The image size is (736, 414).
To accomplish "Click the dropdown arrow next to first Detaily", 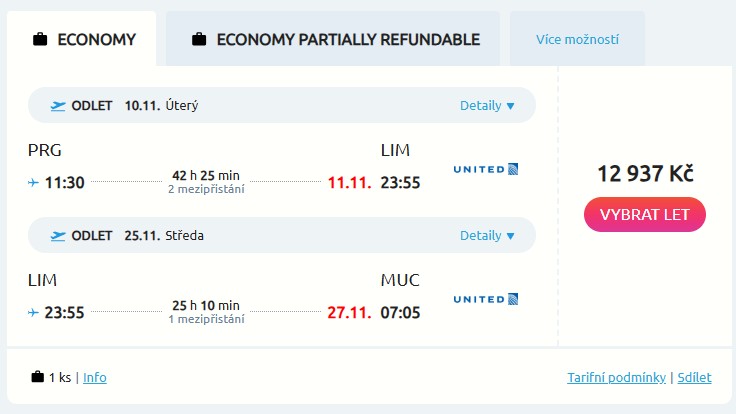I will [x=511, y=106].
